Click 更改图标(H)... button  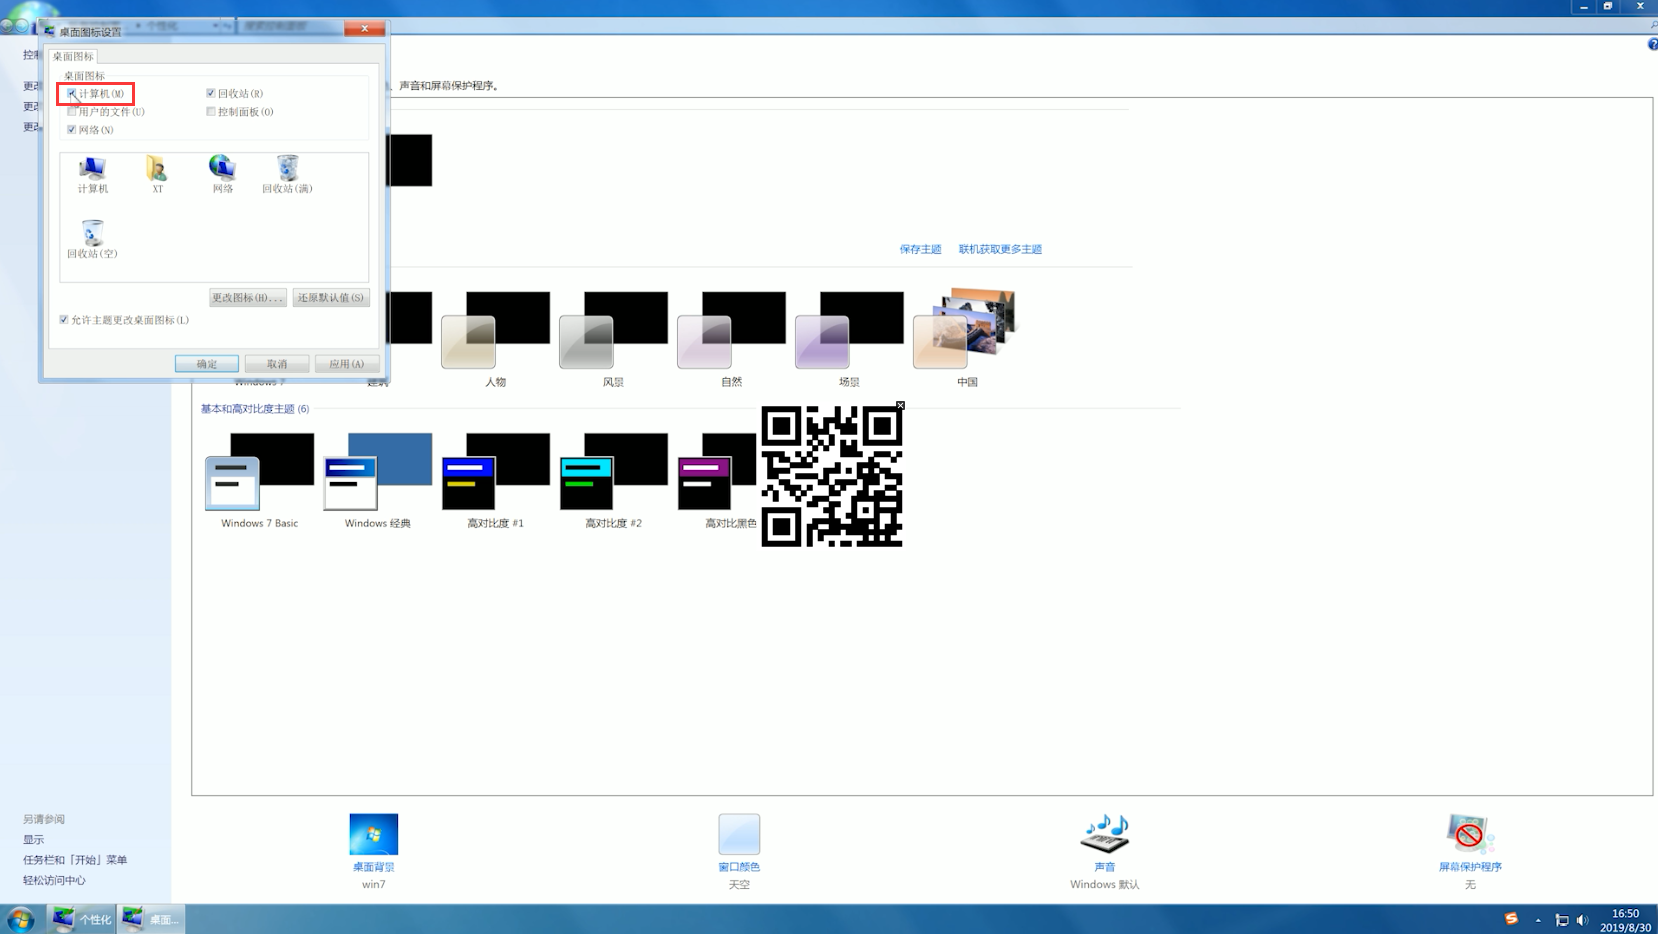click(247, 297)
